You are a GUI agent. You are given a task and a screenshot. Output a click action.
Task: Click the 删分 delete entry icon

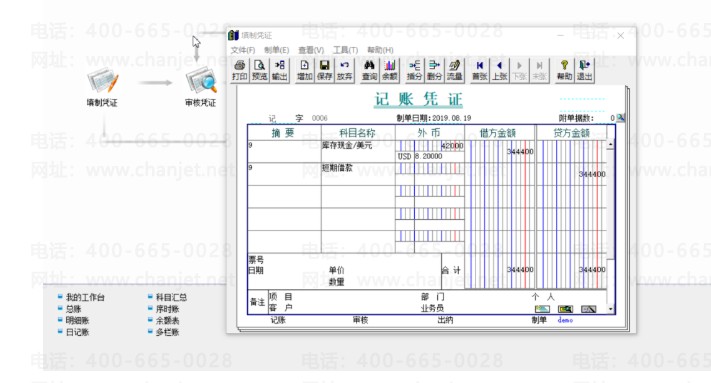pyautogui.click(x=434, y=71)
